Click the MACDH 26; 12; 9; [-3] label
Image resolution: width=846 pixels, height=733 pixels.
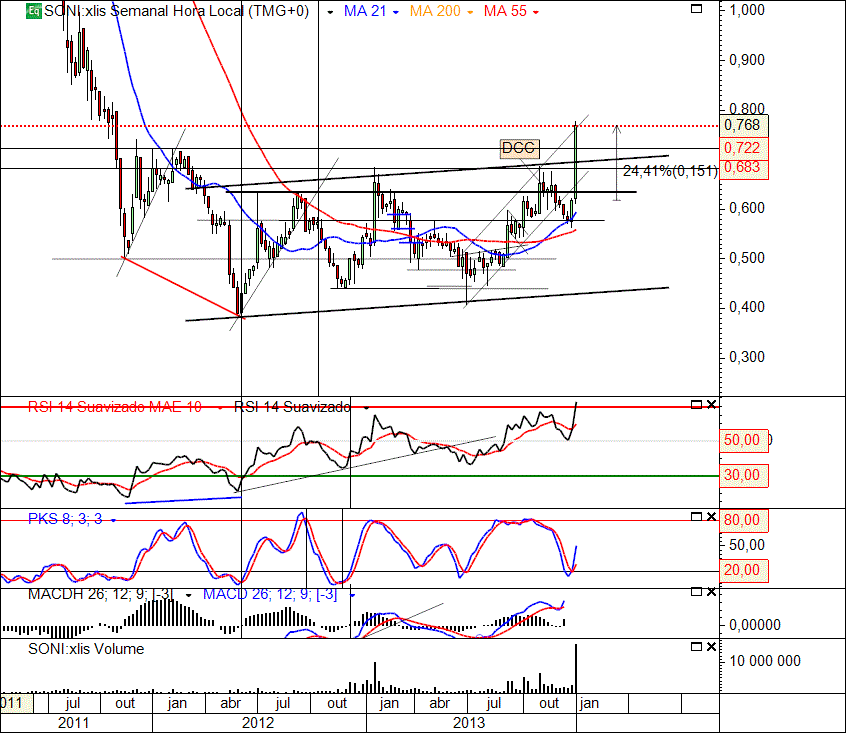[x=101, y=594]
